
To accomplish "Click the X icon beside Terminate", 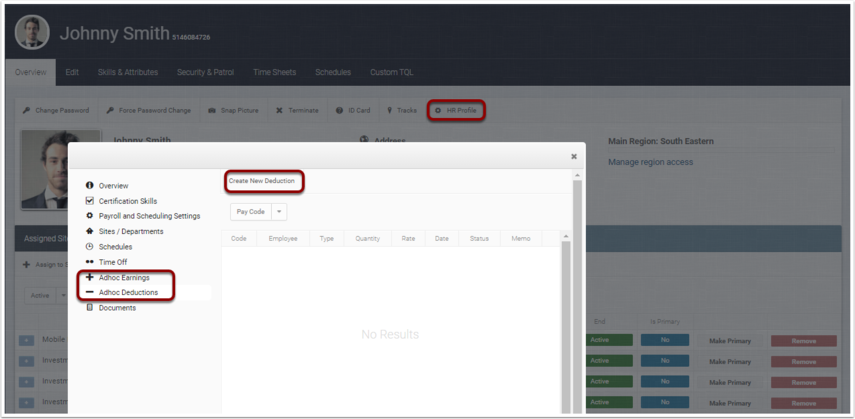I will click(279, 110).
